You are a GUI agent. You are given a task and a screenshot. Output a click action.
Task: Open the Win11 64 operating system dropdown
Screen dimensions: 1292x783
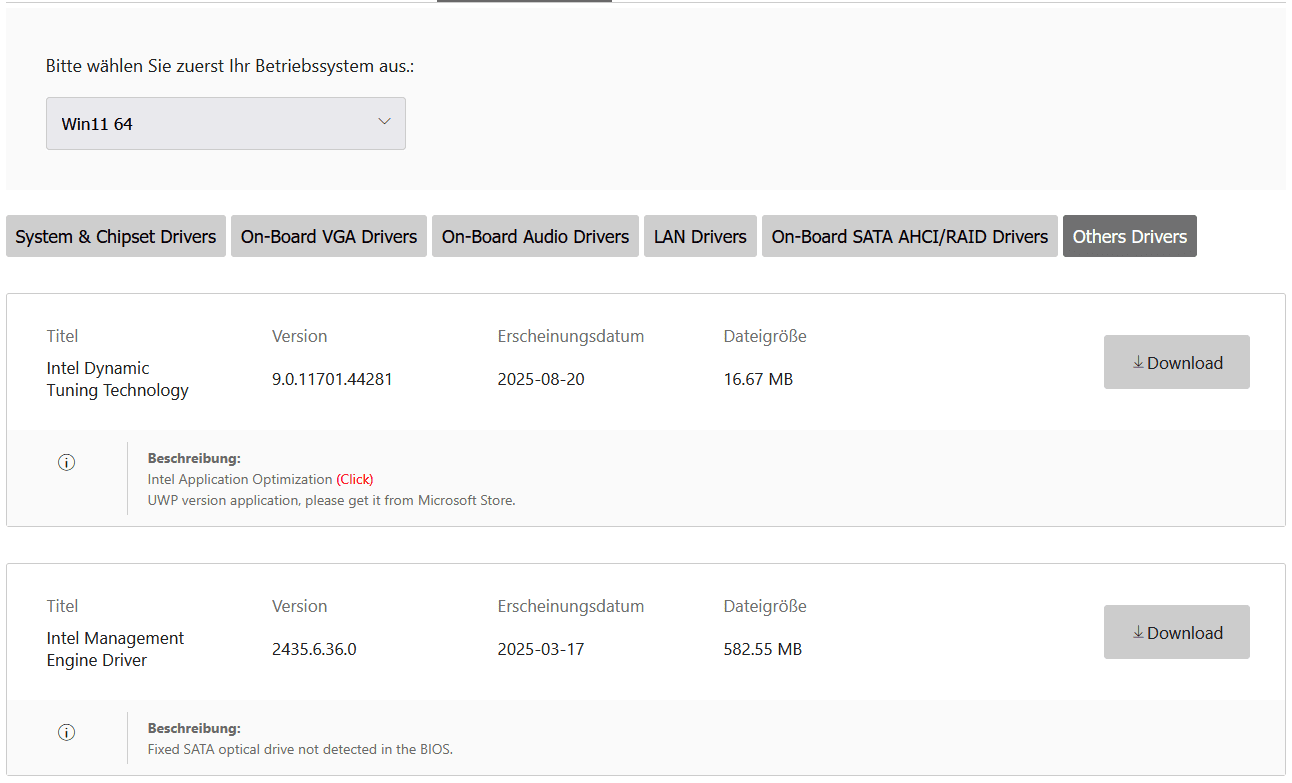click(225, 124)
